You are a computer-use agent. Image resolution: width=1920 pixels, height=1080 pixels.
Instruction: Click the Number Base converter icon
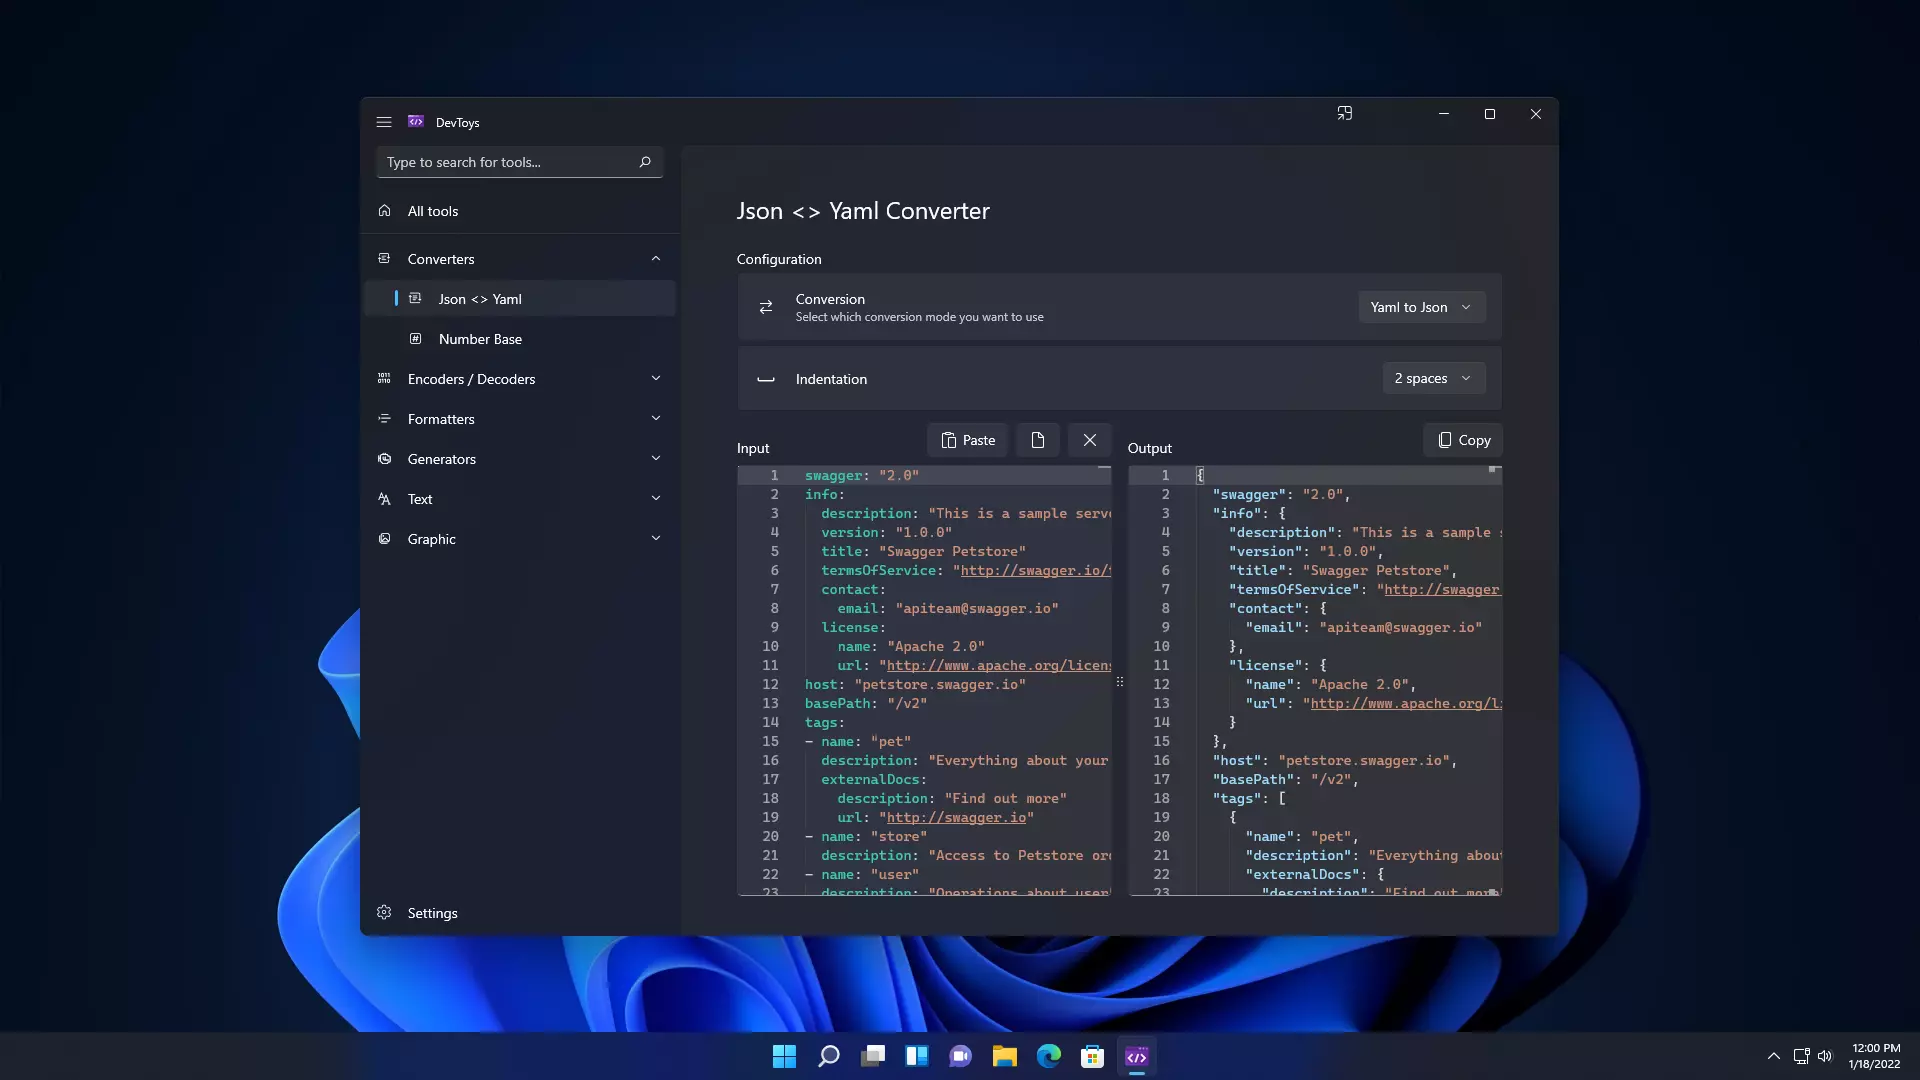click(415, 339)
